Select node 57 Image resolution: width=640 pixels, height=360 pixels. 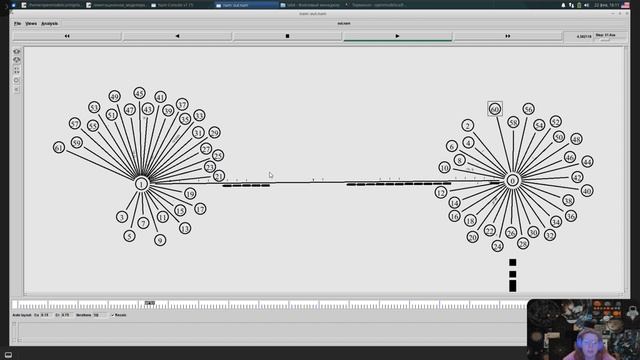(75, 124)
